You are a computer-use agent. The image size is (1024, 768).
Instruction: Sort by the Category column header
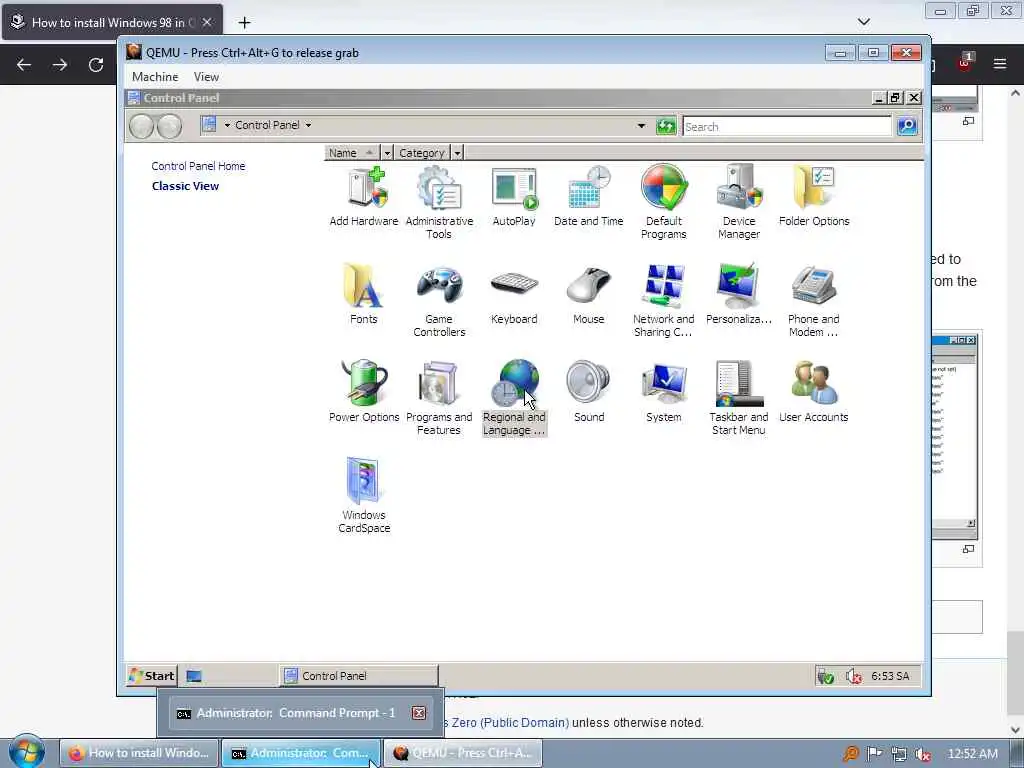(422, 153)
